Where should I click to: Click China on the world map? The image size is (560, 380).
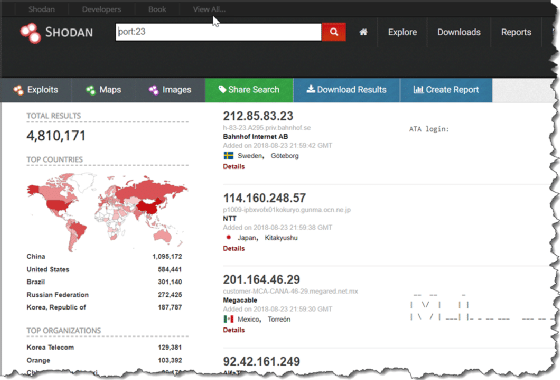pyautogui.click(x=148, y=207)
